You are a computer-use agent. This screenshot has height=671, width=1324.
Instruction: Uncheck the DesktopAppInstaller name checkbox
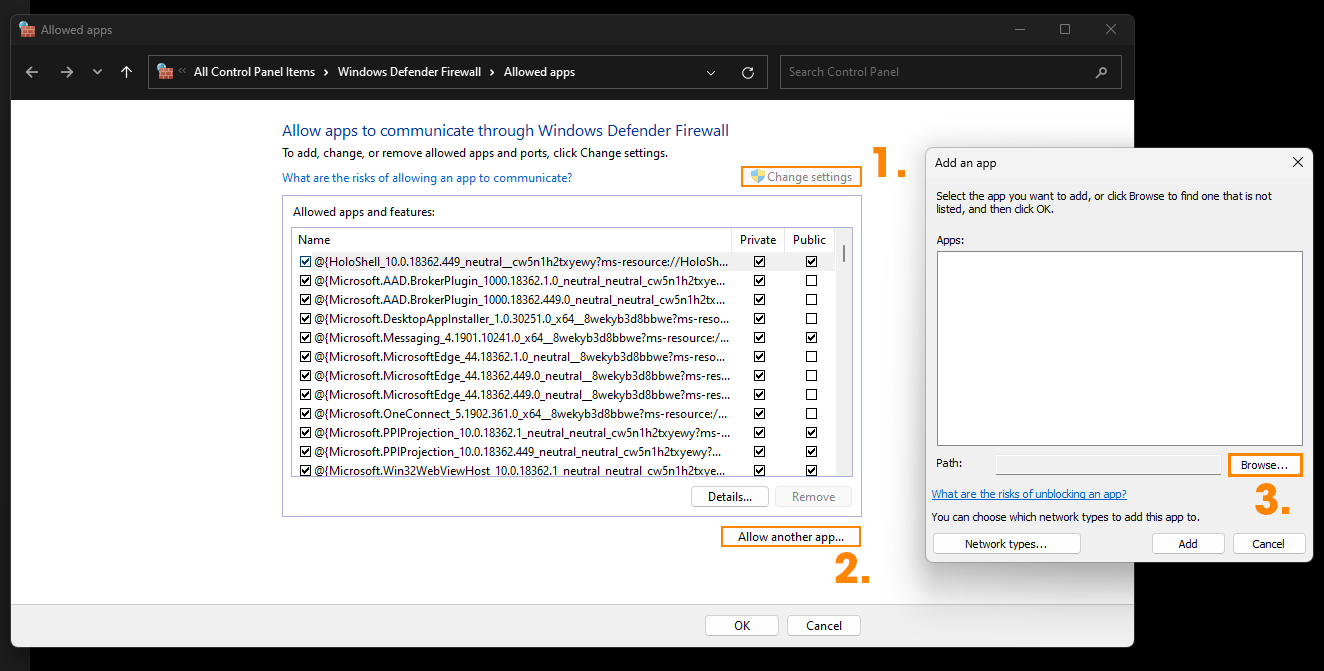tap(305, 319)
